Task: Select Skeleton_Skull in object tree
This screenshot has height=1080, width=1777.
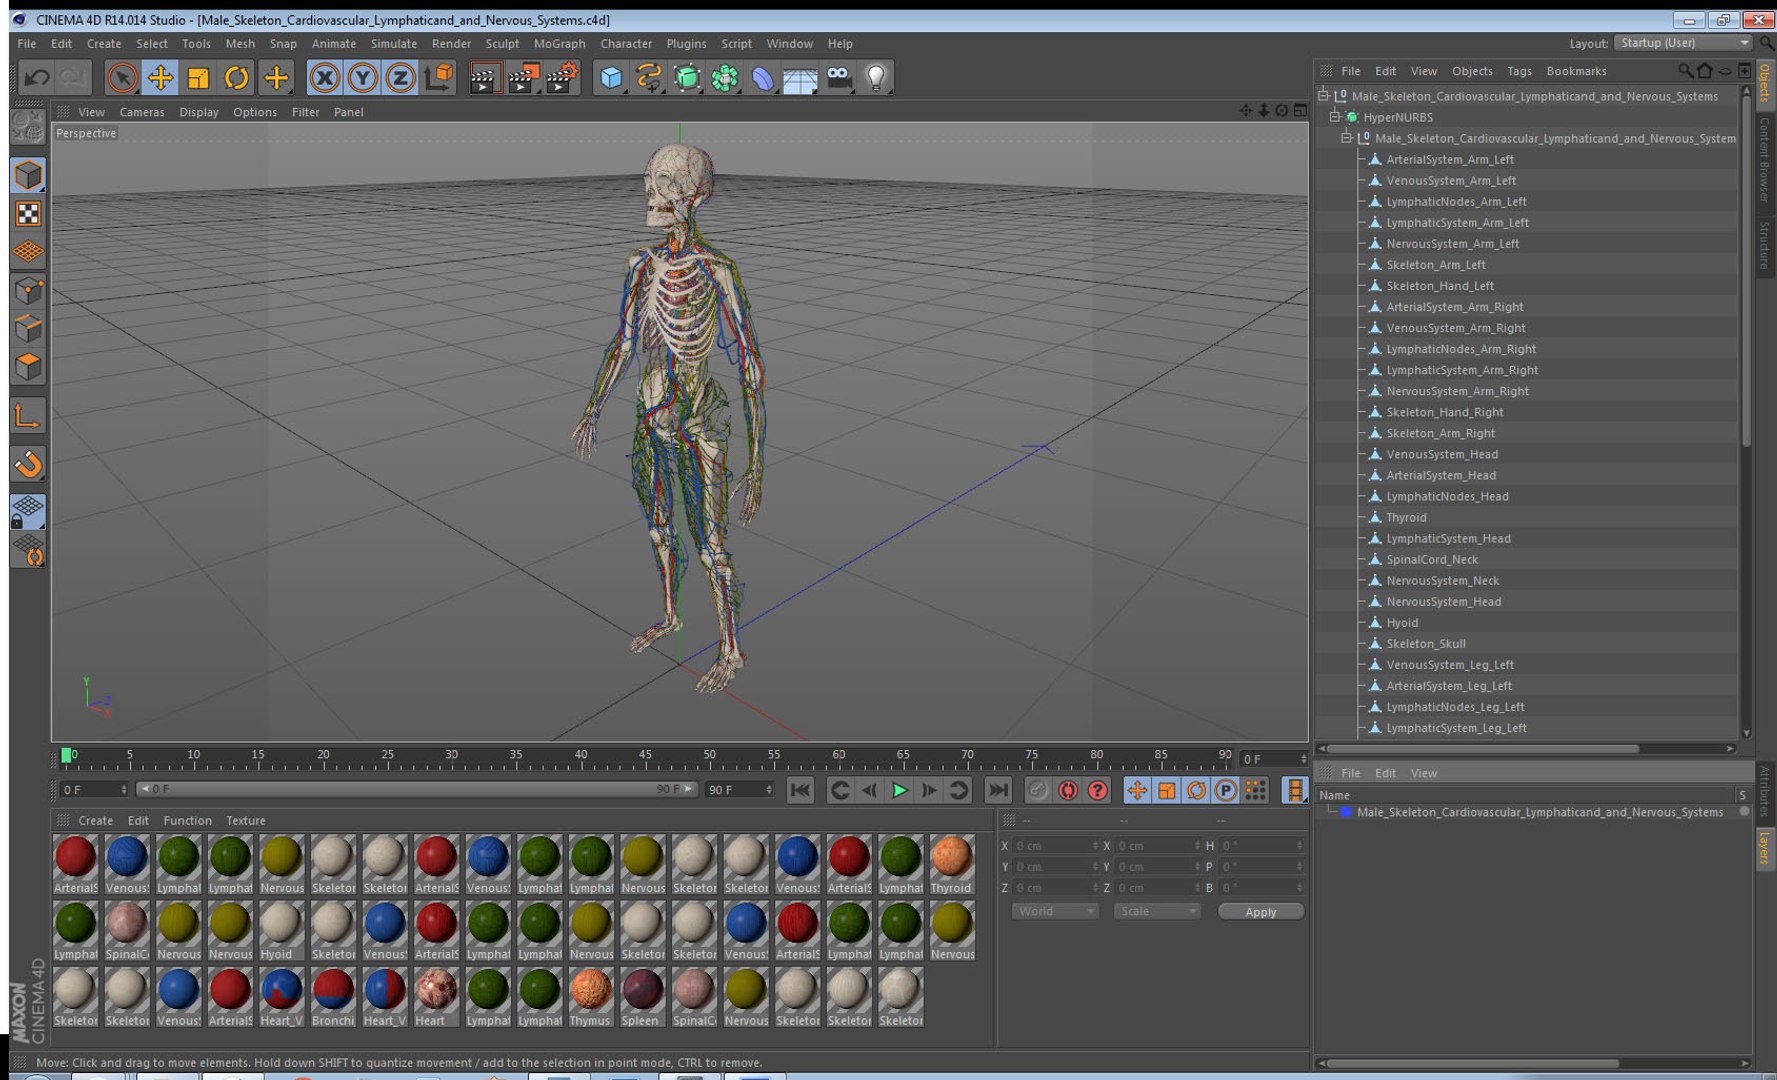Action: point(1425,644)
